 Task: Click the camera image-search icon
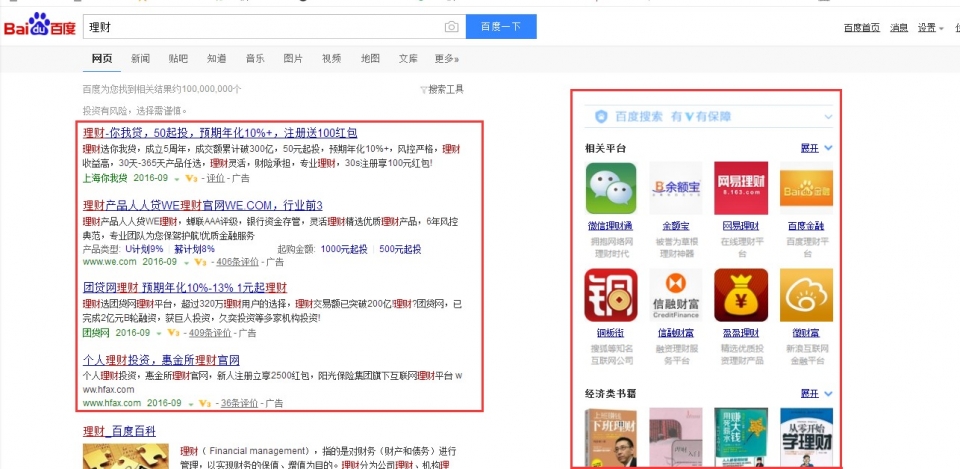tap(451, 27)
